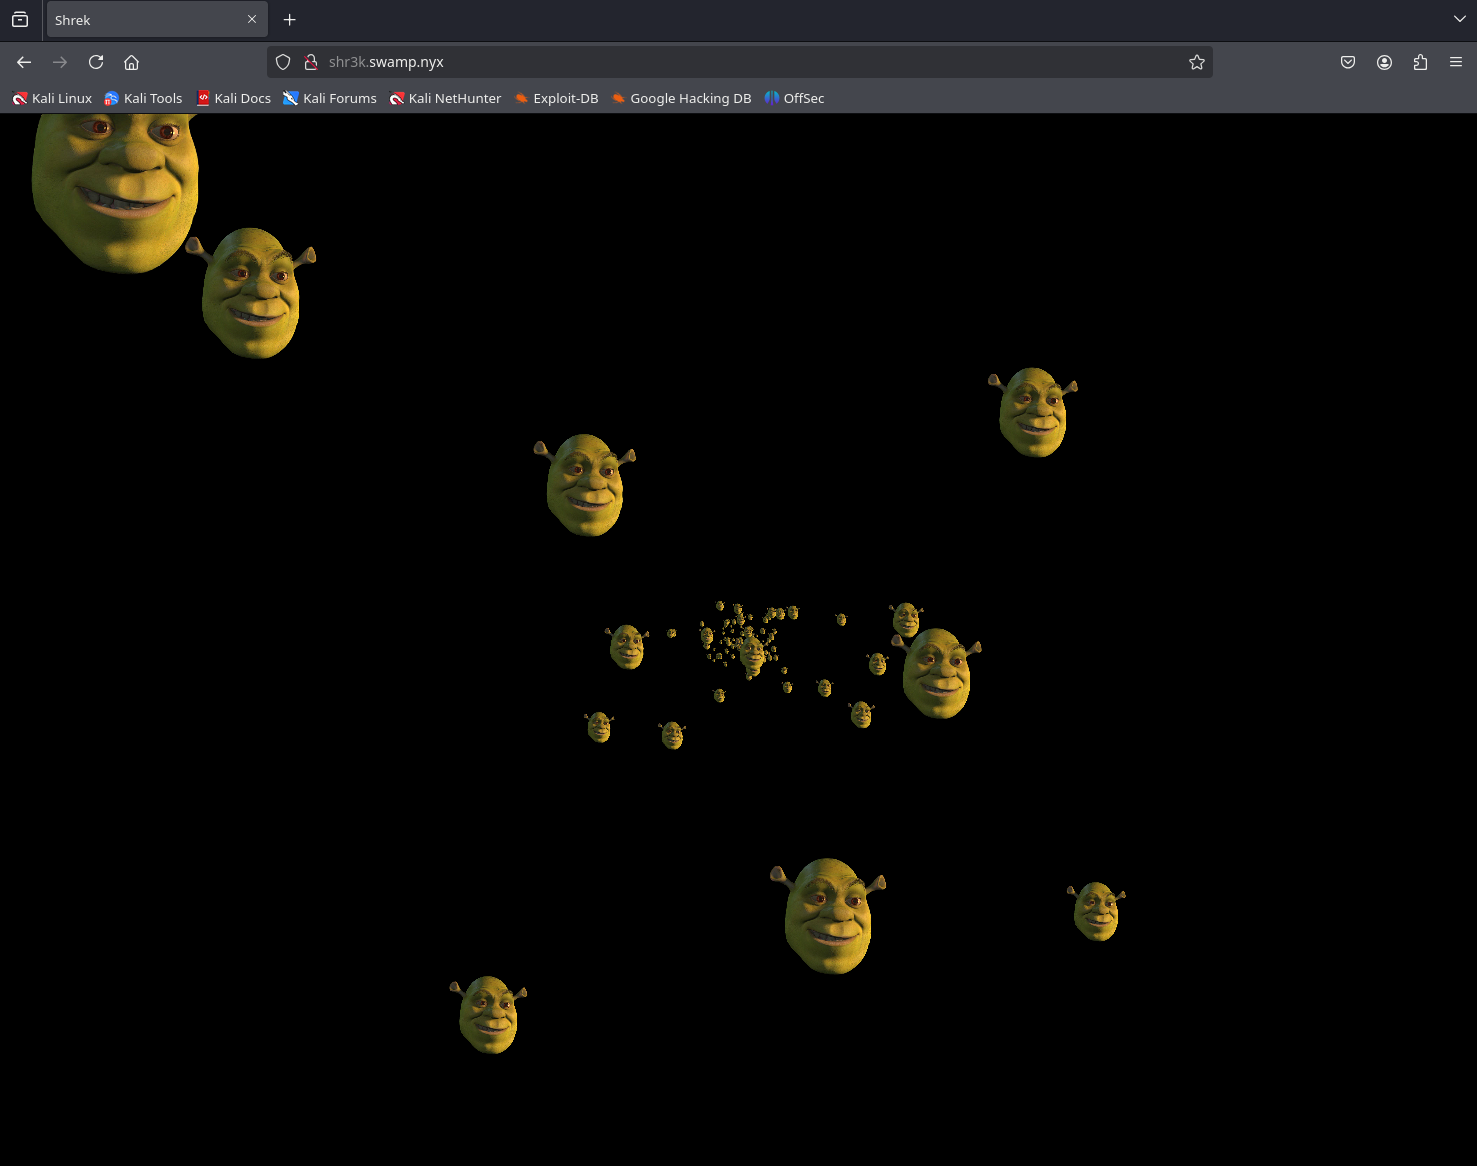
Task: Click the largest Shrek face top left
Action: coord(115,190)
